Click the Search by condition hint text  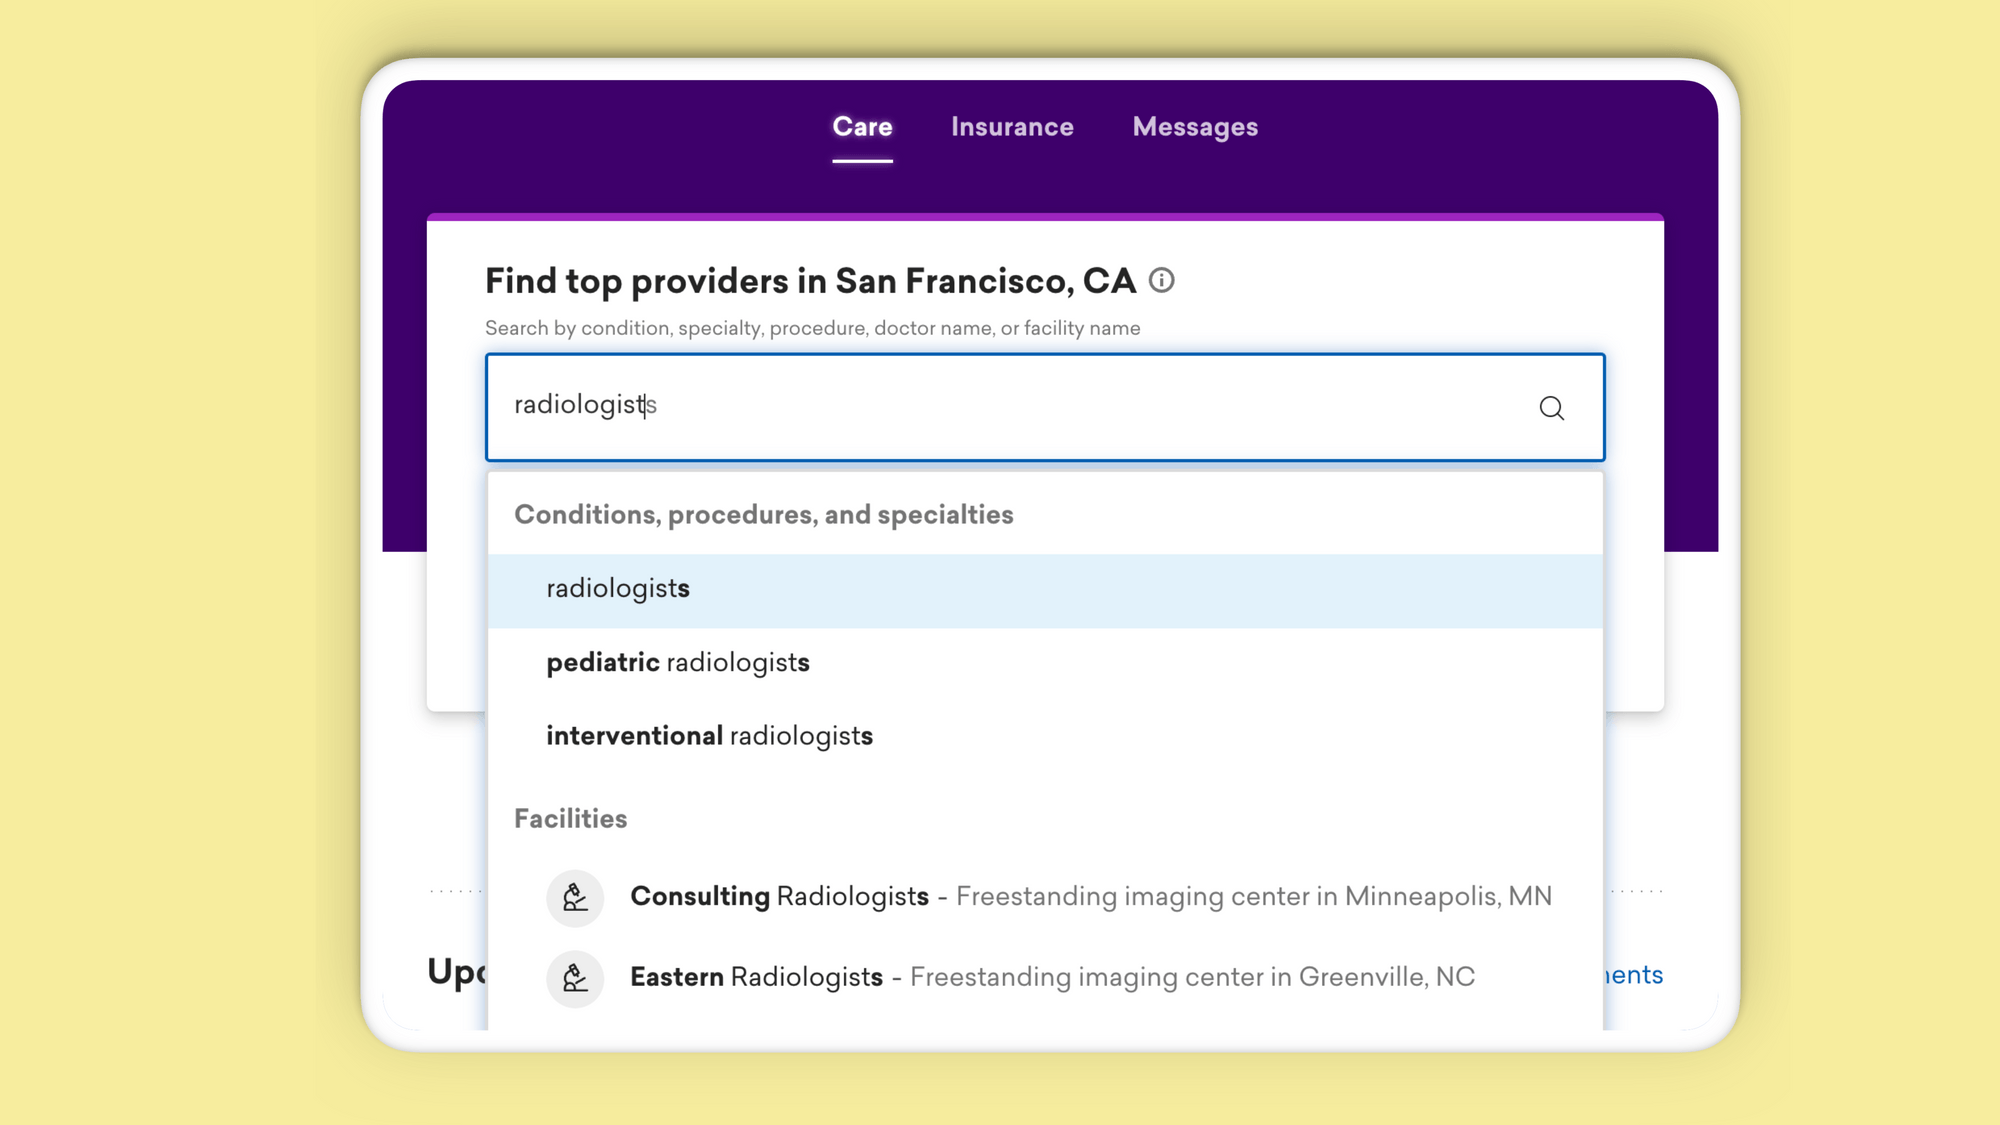click(812, 329)
